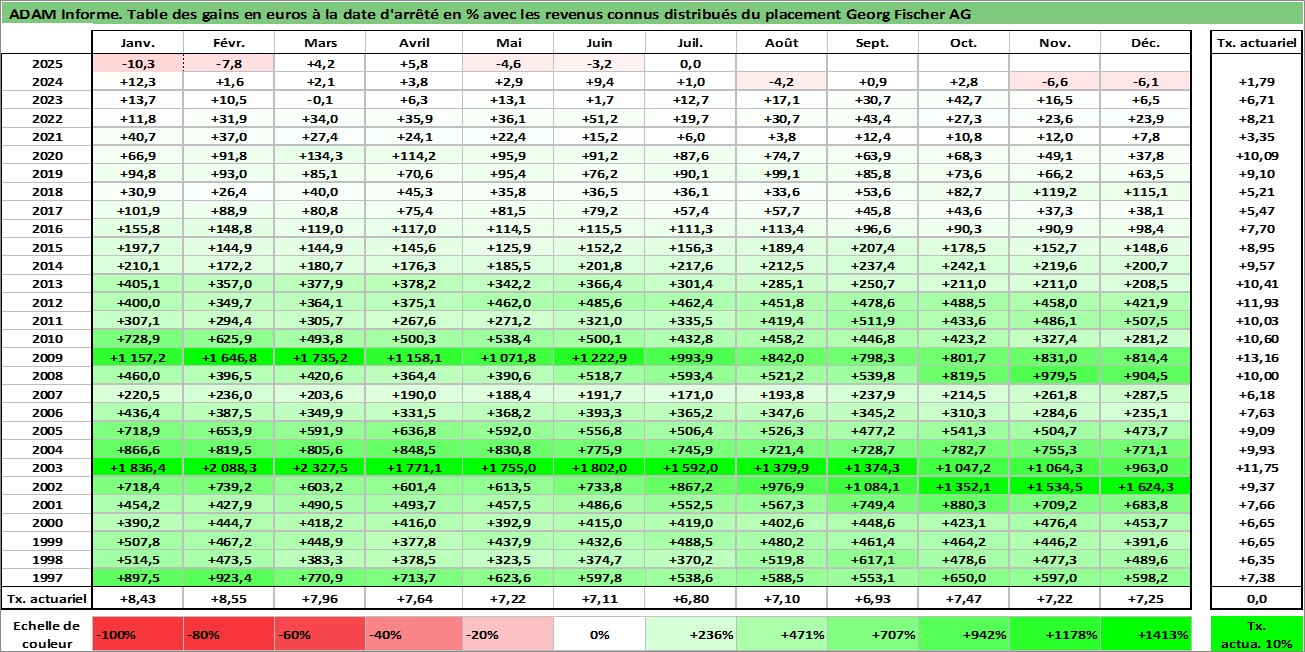Click the -10,3 cell for January 2025
Image resolution: width=1305 pixels, height=652 pixels.
pyautogui.click(x=137, y=63)
